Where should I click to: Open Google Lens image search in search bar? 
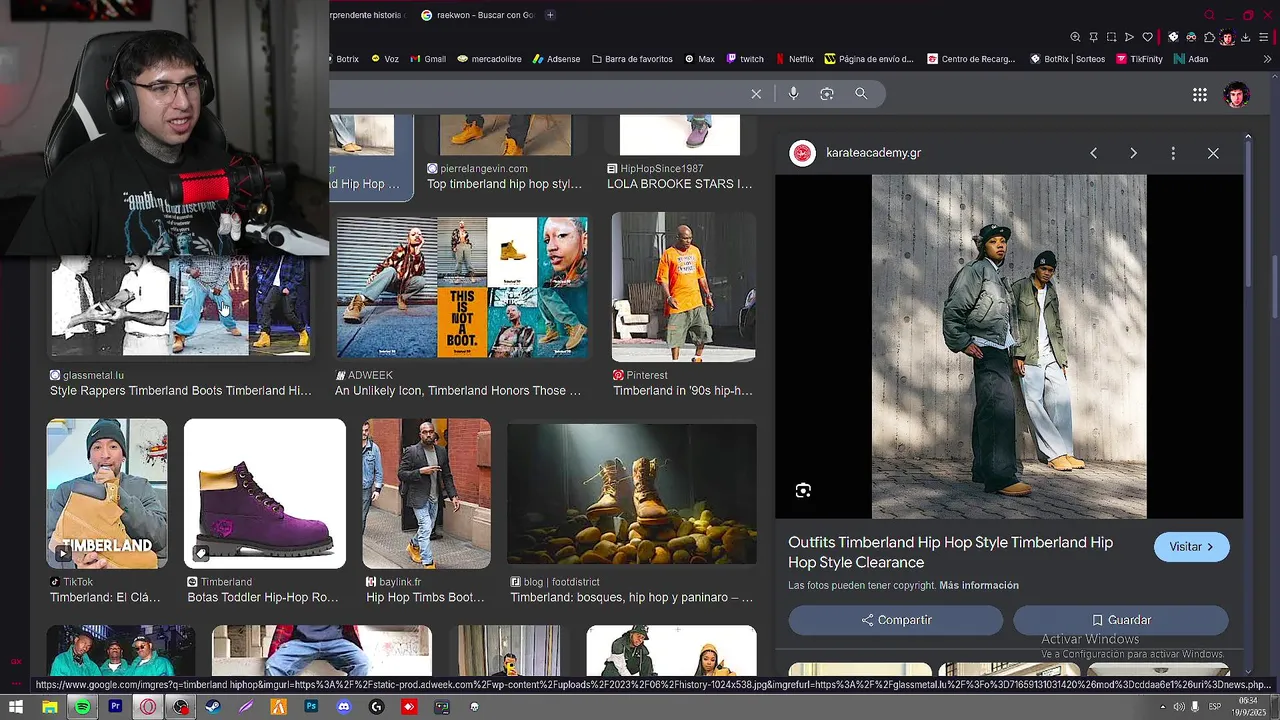click(827, 94)
